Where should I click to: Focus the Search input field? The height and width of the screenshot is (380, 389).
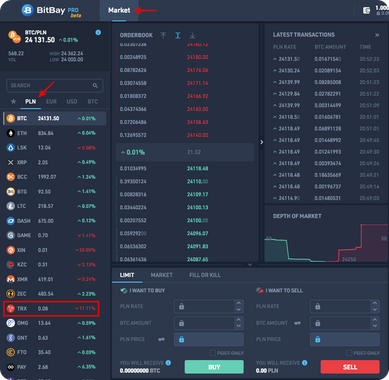coord(55,86)
